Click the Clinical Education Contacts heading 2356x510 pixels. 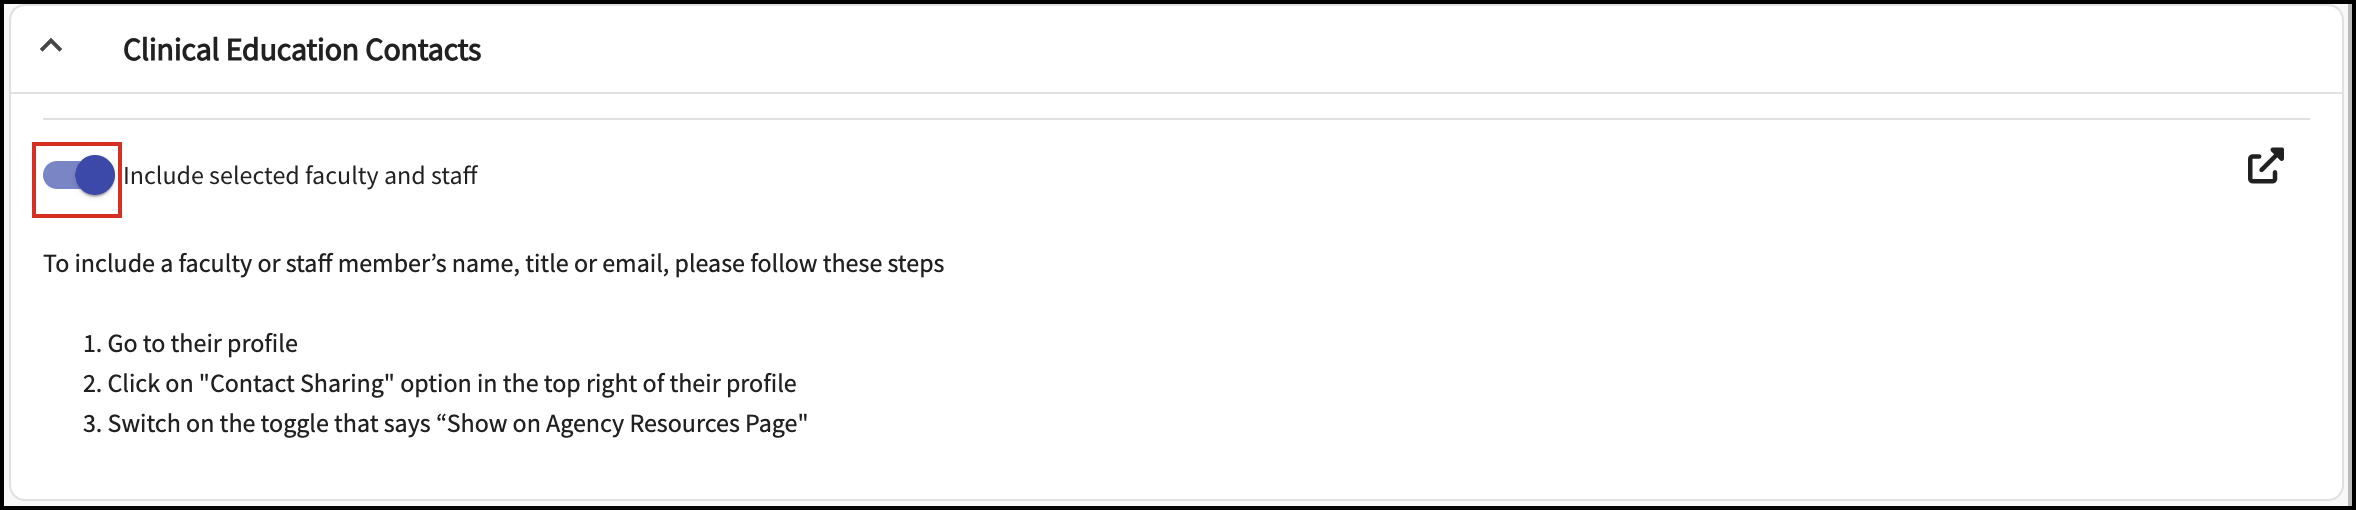coord(302,49)
